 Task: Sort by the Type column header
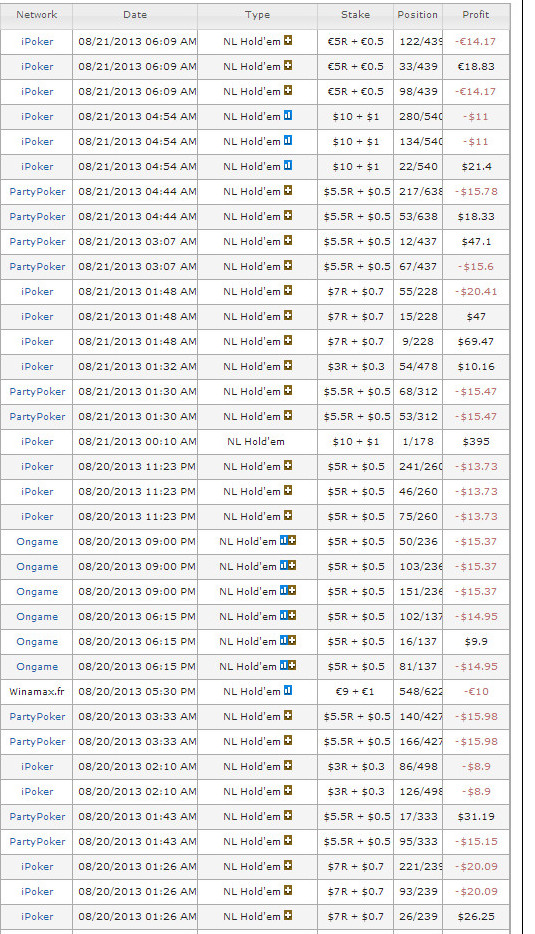[x=257, y=15]
